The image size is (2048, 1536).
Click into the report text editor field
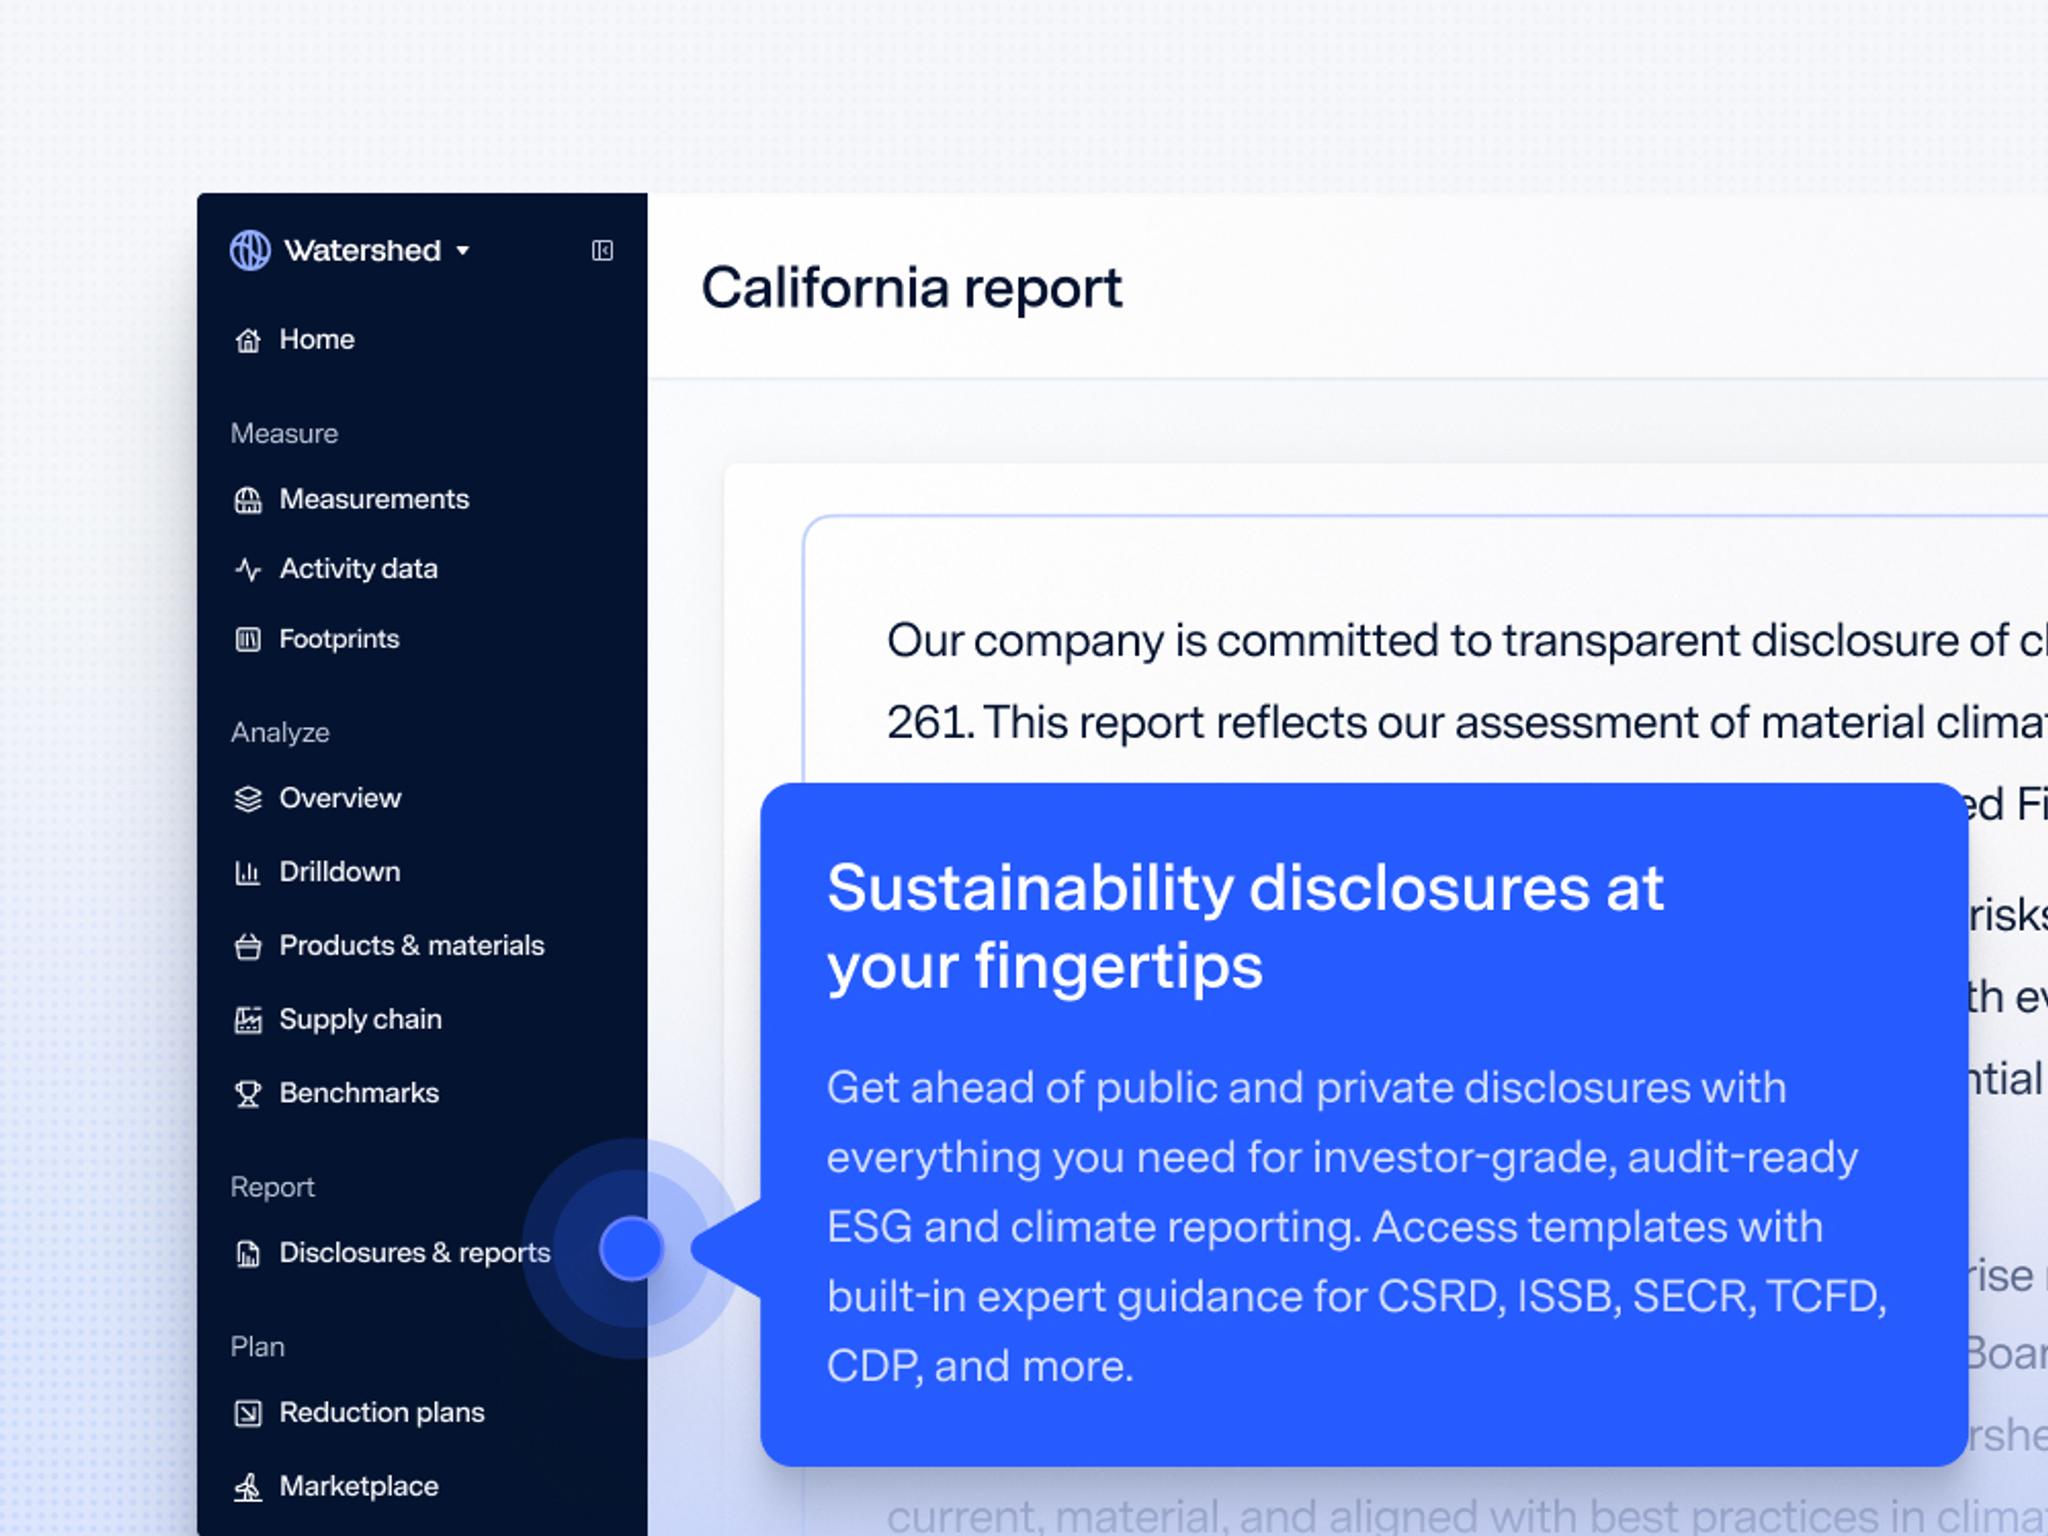point(1400,680)
